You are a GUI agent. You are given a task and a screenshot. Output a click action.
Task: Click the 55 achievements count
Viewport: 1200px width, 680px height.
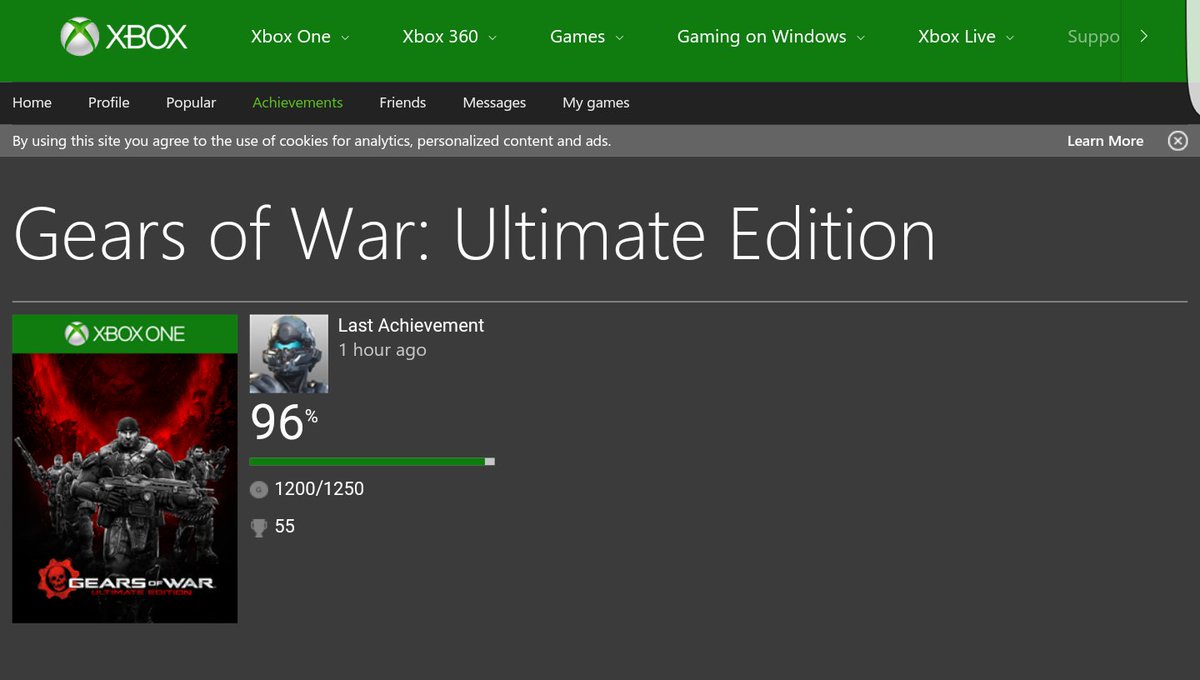[x=285, y=526]
